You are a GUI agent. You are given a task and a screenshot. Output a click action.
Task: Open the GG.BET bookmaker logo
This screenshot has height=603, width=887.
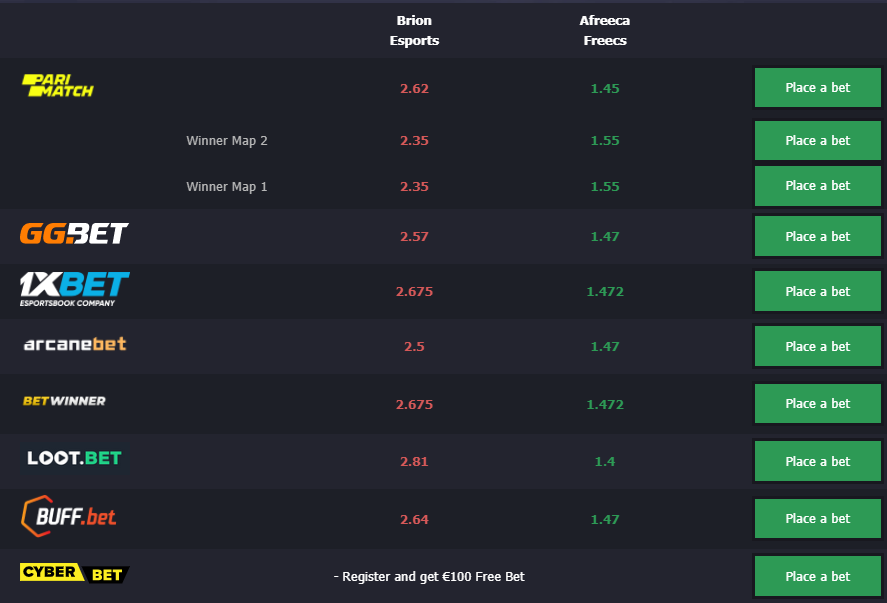click(x=74, y=234)
